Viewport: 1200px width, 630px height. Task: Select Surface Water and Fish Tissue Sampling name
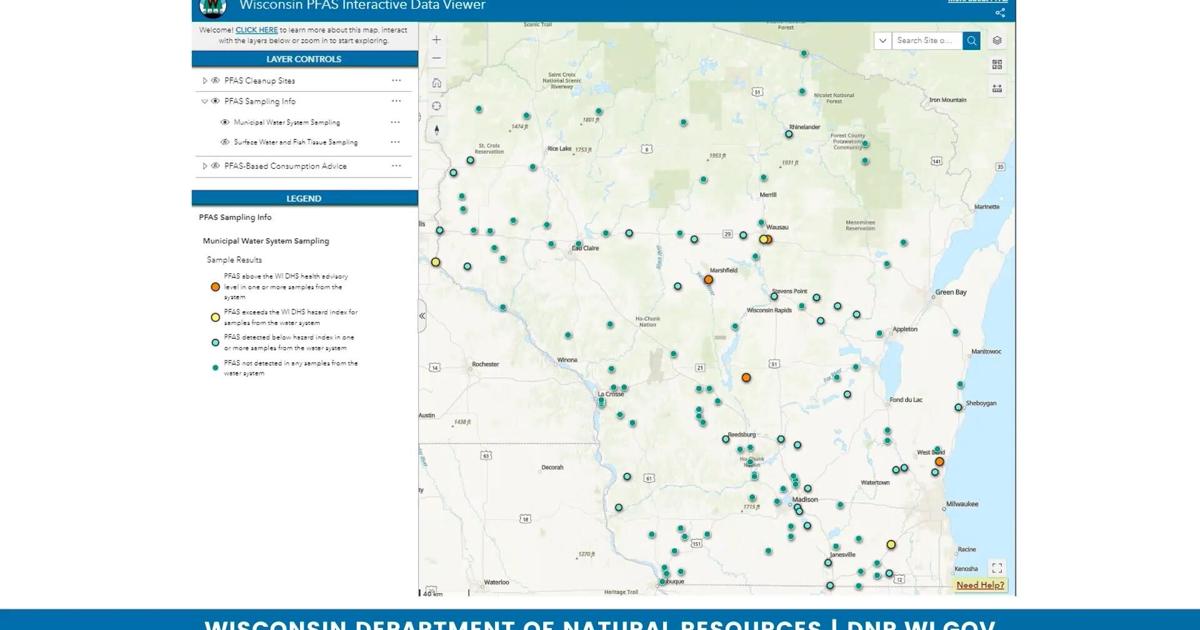click(296, 142)
